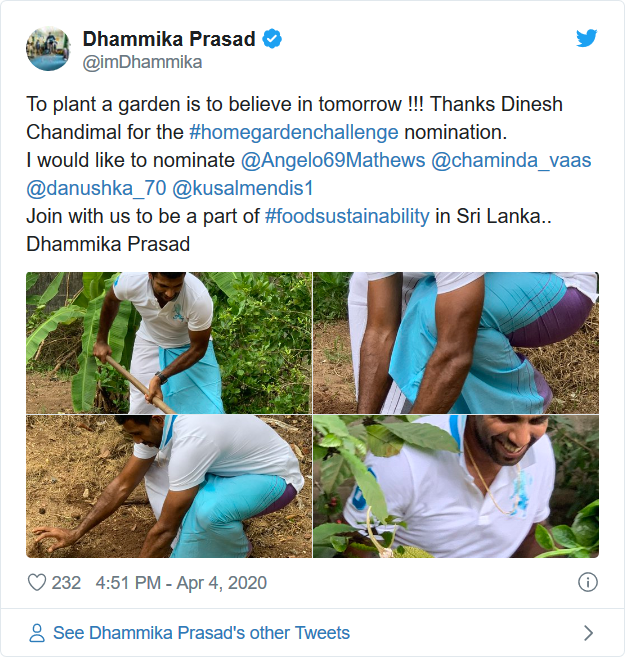This screenshot has width=625, height=657.
Task: Click the Dhammika Prasad display name
Action: (168, 39)
